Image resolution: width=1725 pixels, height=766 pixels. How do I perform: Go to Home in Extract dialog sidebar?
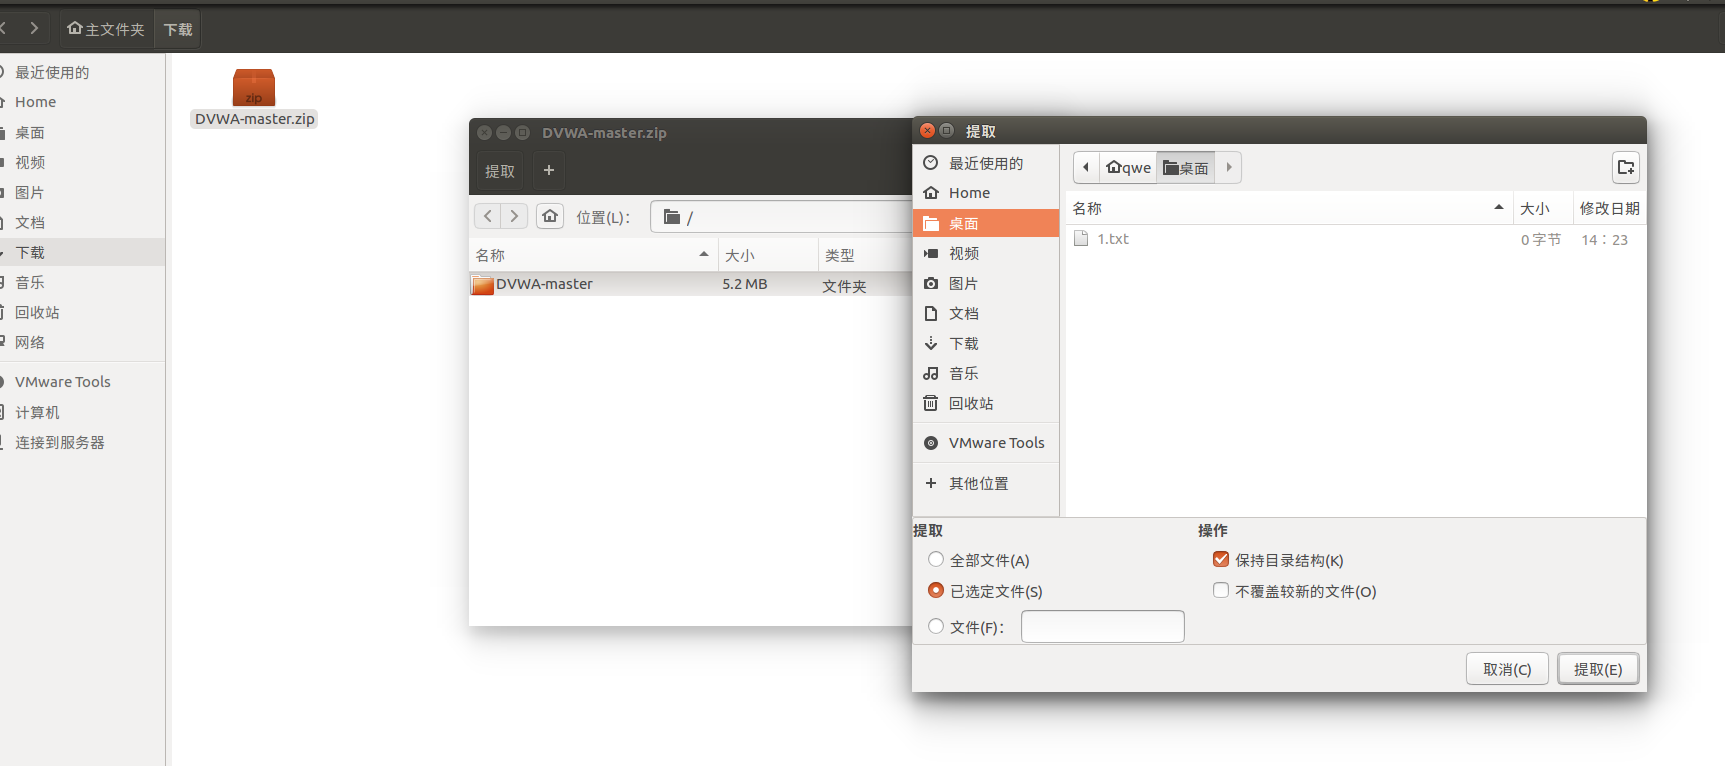[986, 193]
